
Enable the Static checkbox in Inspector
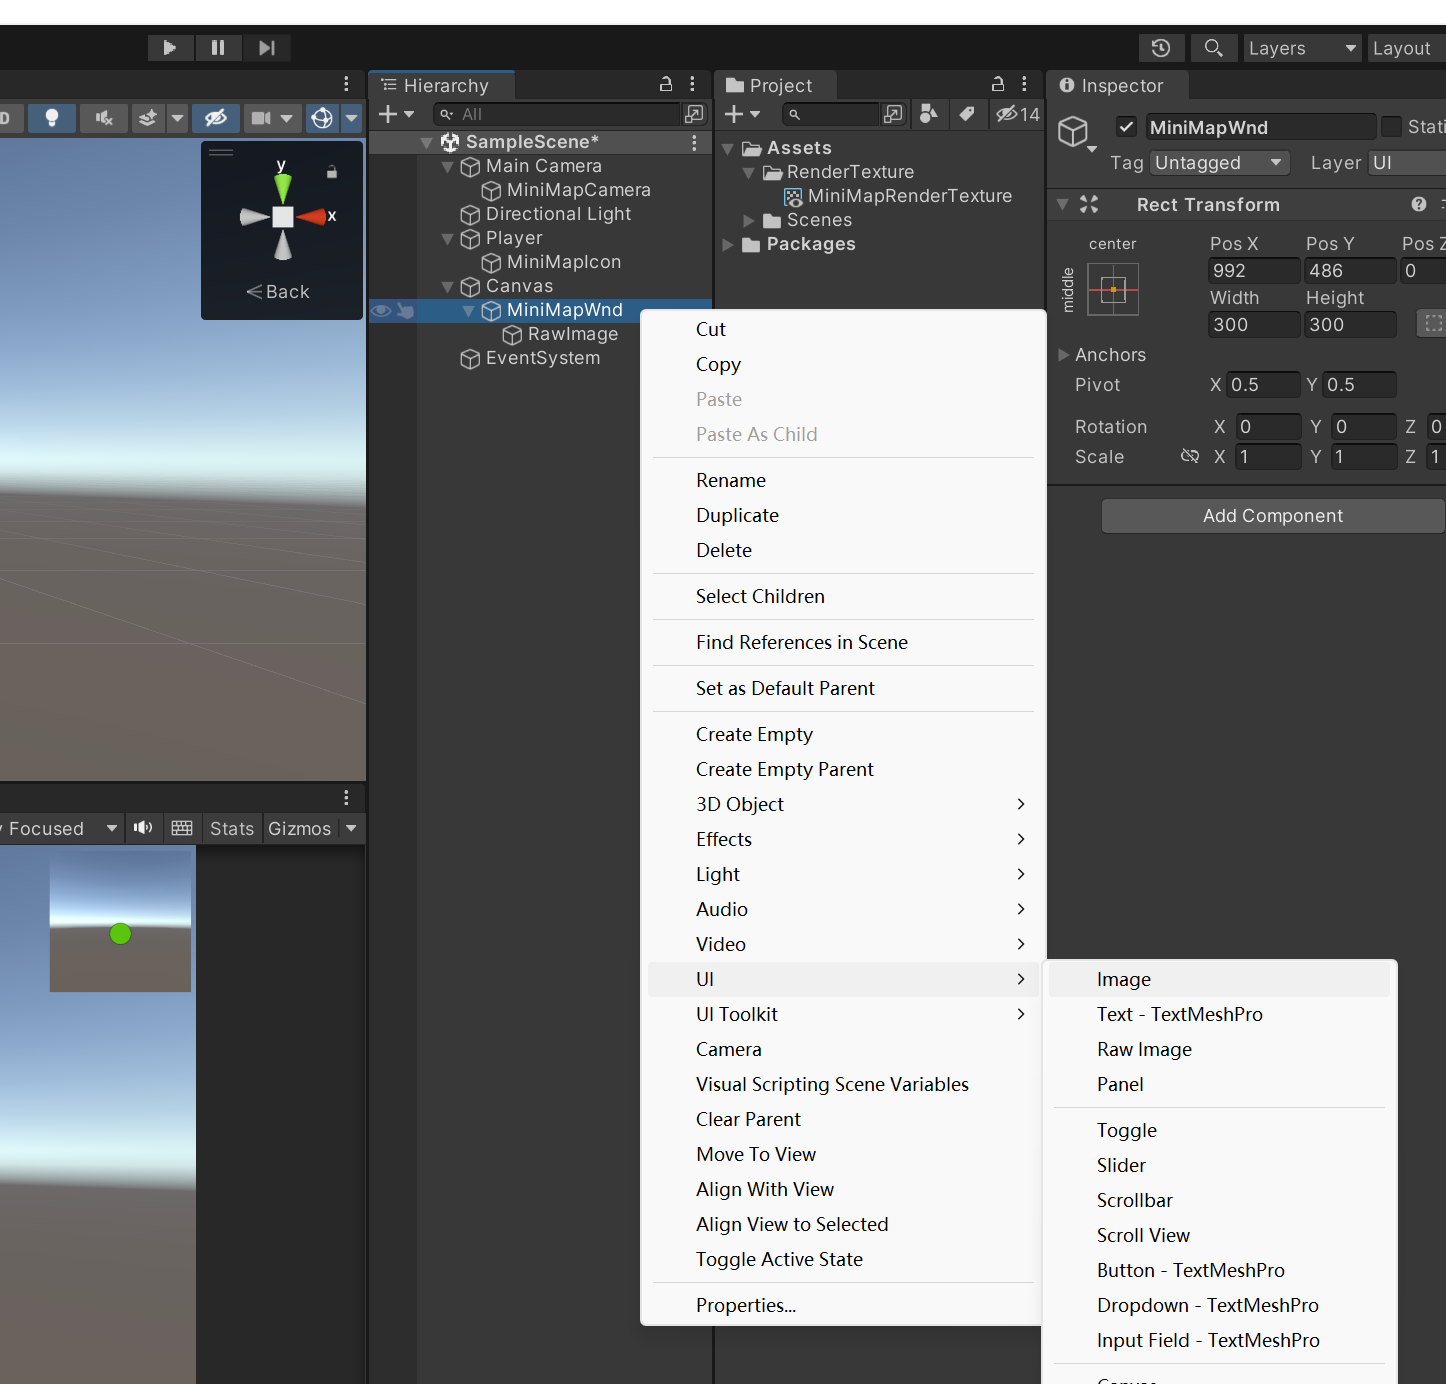coord(1391,127)
